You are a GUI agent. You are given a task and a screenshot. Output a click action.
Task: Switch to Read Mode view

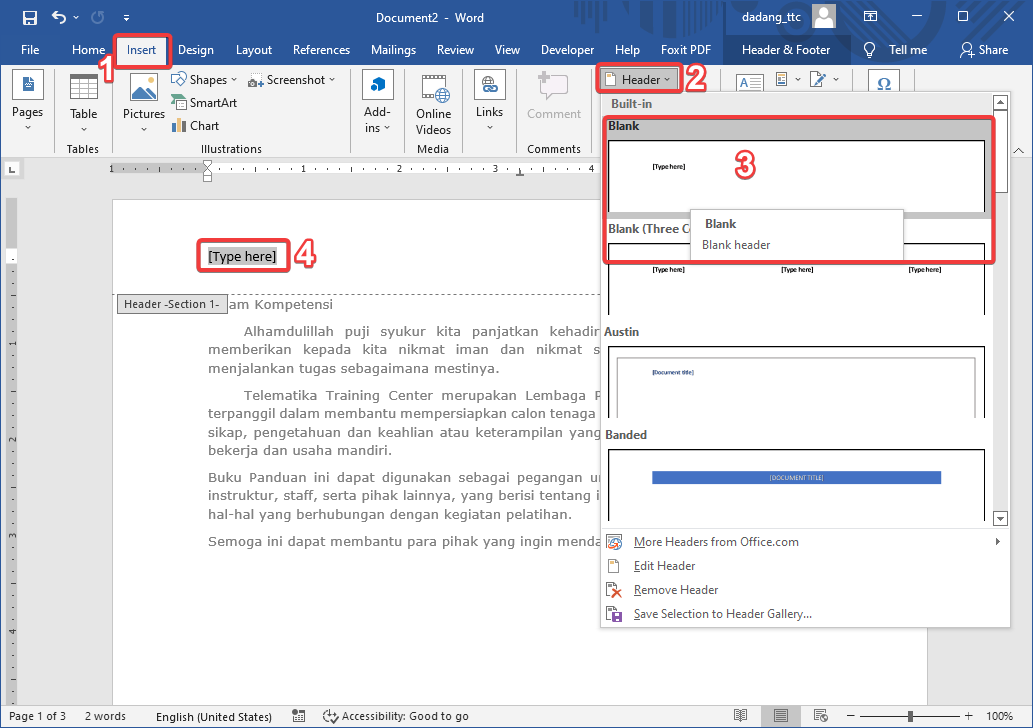[x=741, y=716]
